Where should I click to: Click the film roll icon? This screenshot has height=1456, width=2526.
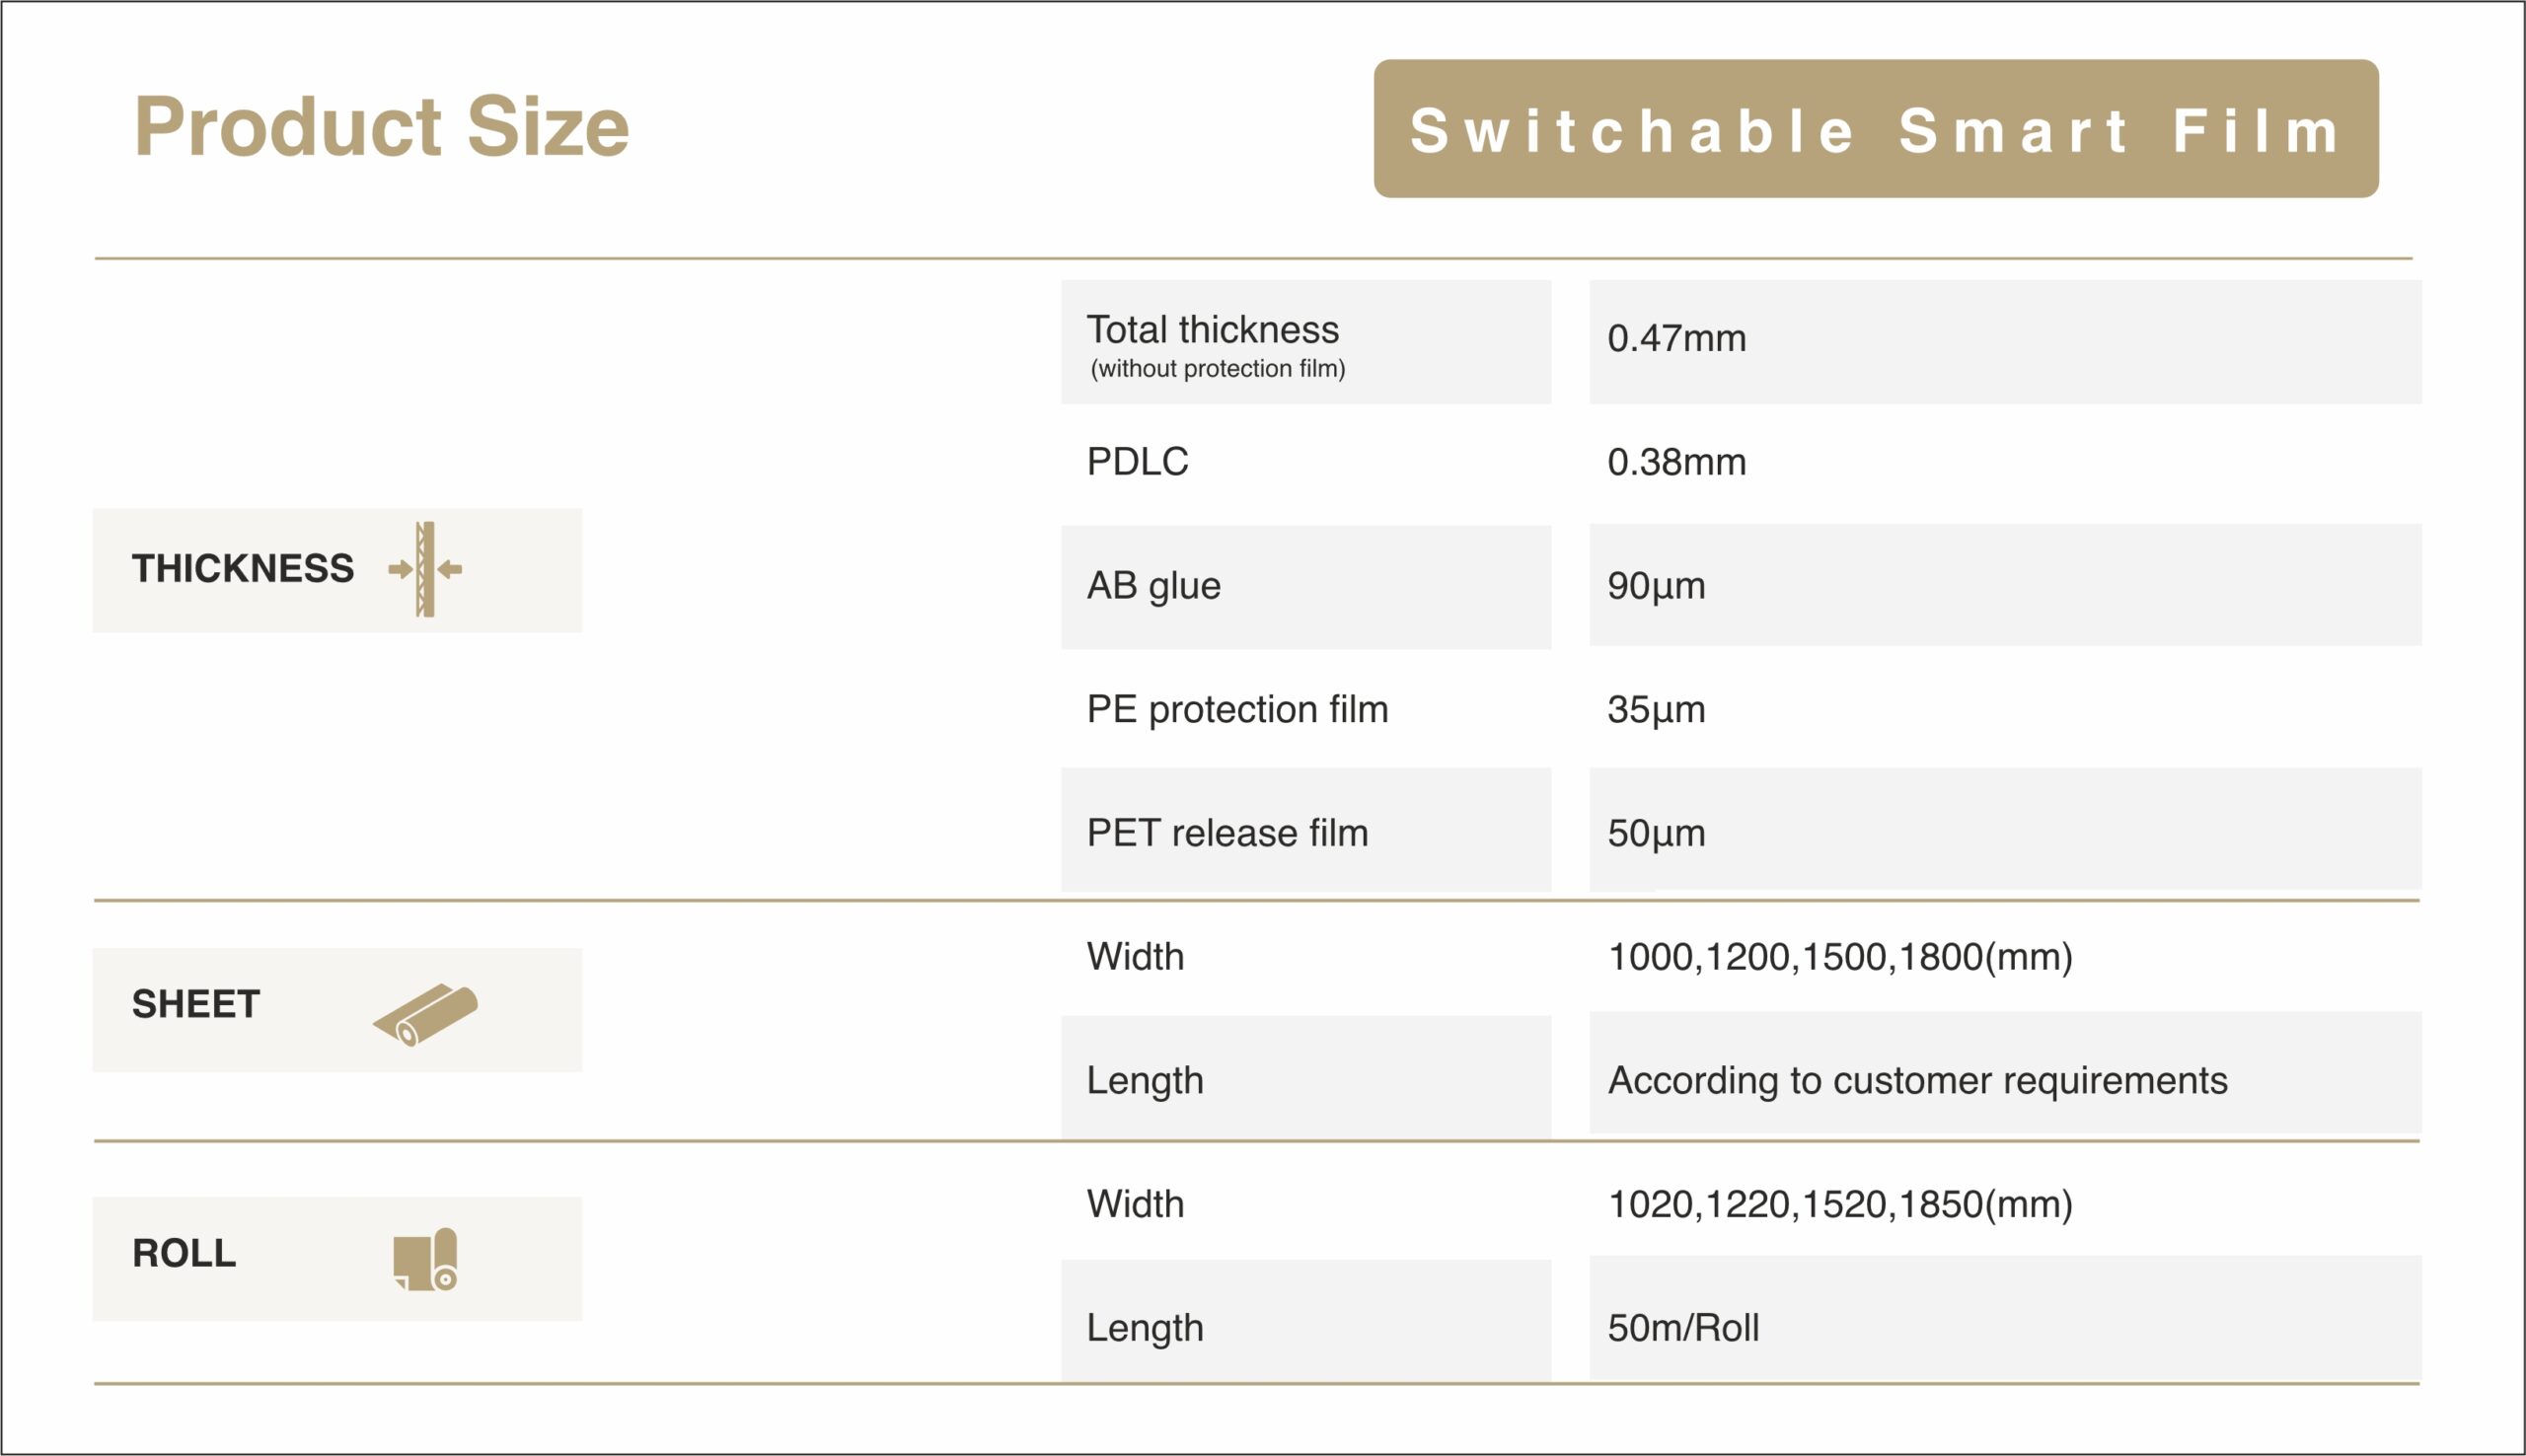coord(426,1259)
